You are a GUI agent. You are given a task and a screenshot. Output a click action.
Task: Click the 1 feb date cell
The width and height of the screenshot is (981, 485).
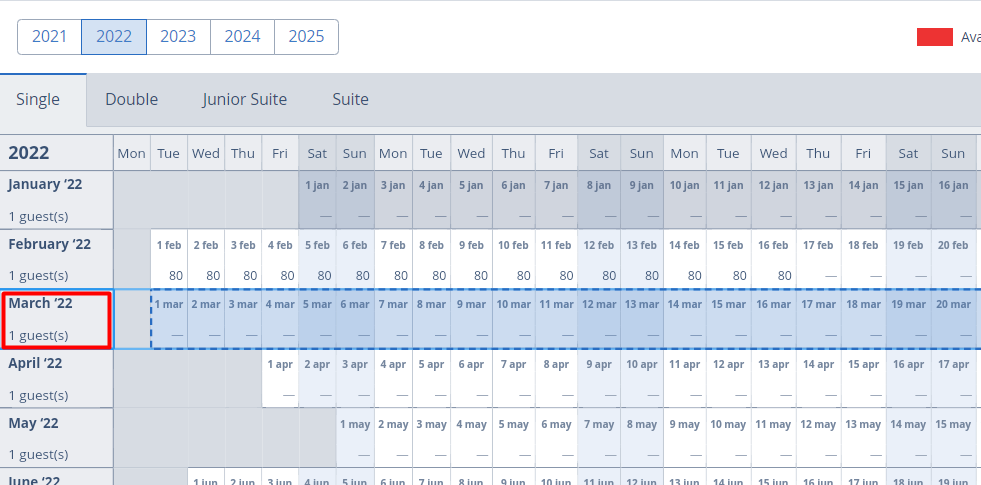[169, 259]
